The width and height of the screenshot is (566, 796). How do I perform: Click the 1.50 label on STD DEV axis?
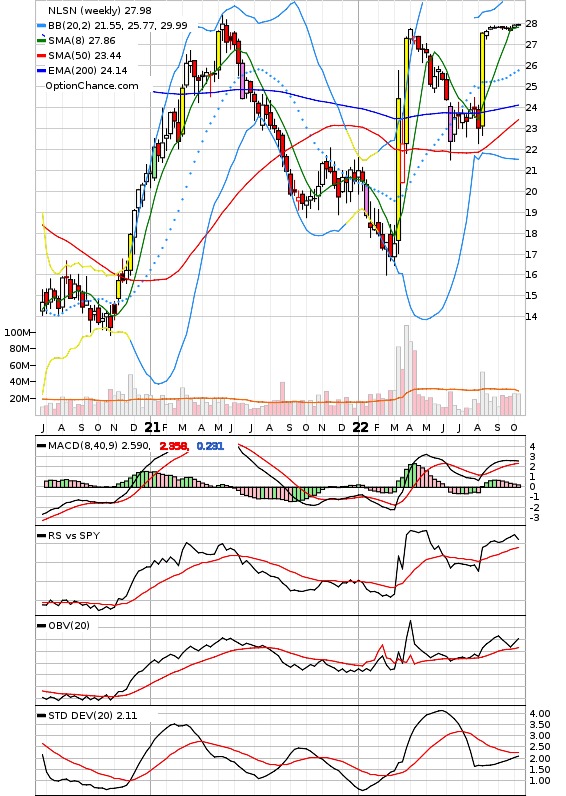[x=540, y=770]
